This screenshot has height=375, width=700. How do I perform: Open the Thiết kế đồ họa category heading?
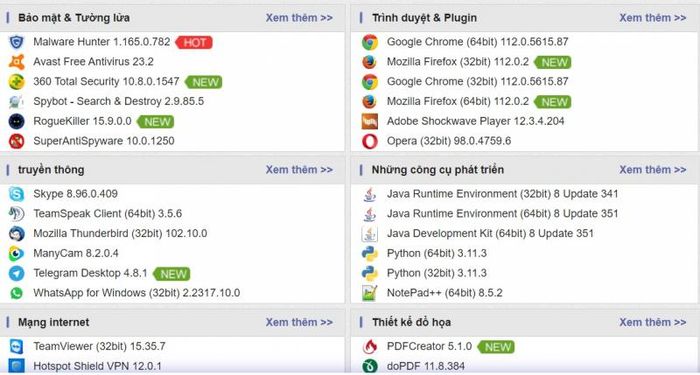(x=411, y=322)
